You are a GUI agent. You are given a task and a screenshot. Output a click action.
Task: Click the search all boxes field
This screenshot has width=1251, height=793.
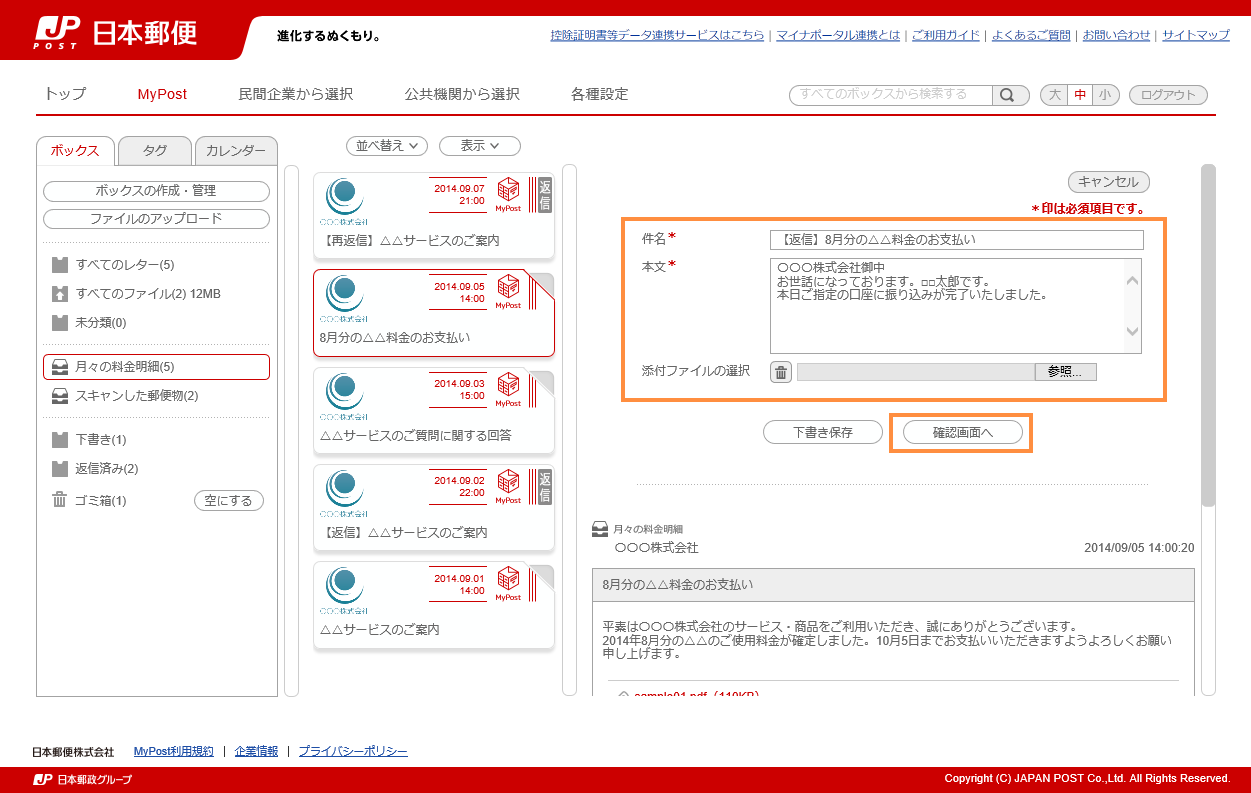point(891,95)
